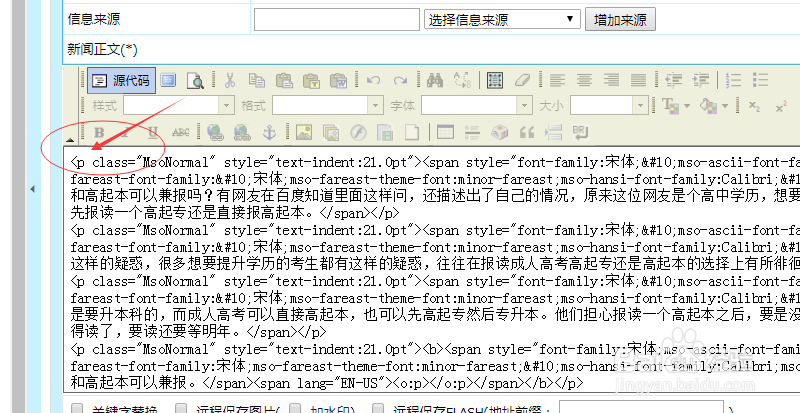Click the Select All icon
This screenshot has width=800, height=413.
pos(495,80)
